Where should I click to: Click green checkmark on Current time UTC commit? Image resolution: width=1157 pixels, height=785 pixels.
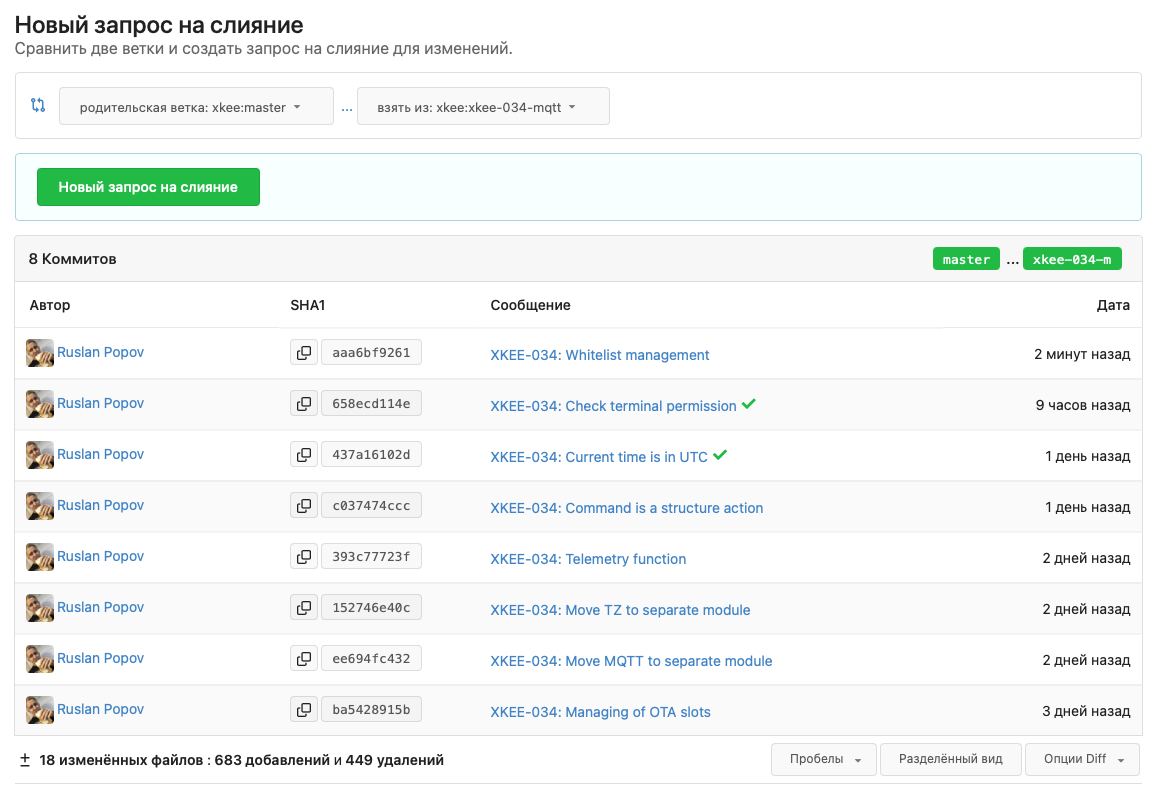click(x=720, y=455)
